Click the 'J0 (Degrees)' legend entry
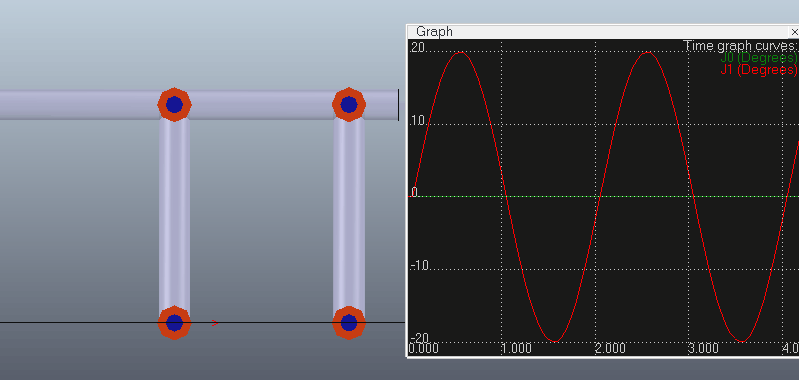799x380 pixels. [758, 58]
